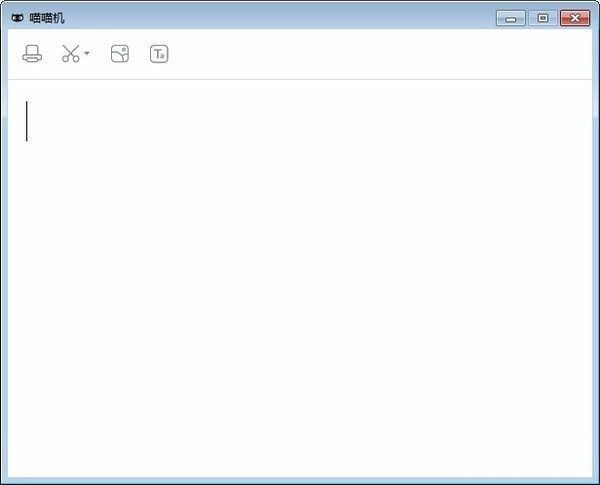Click the 喵喵机 cat logo in title bar
Screen dimensions: 600x485
(x=17, y=18)
